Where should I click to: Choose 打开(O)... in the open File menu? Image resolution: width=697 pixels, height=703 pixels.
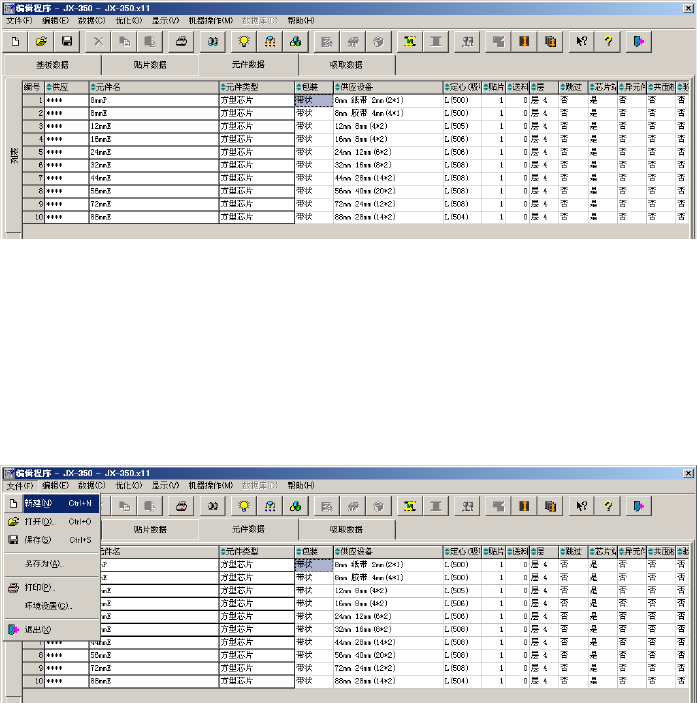(x=52, y=522)
